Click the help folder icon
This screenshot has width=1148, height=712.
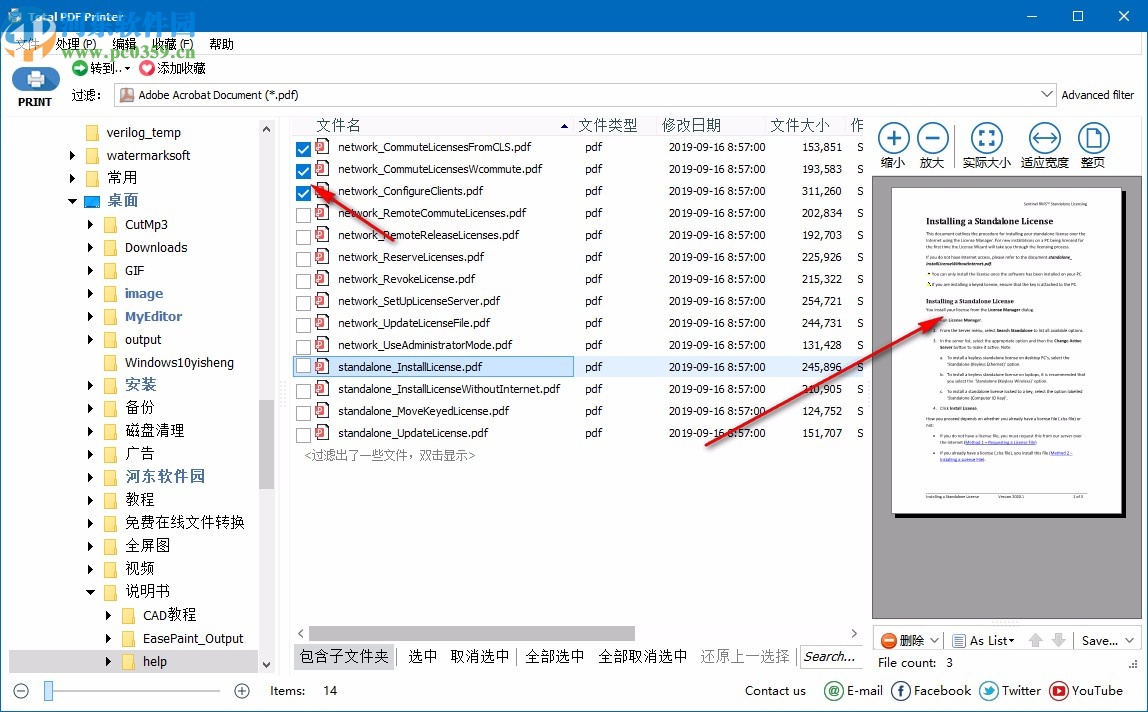pos(129,661)
